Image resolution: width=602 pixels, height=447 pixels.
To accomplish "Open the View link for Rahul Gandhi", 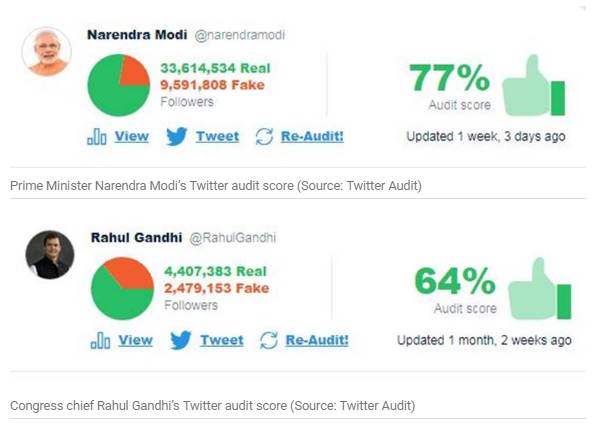I will pos(136,340).
